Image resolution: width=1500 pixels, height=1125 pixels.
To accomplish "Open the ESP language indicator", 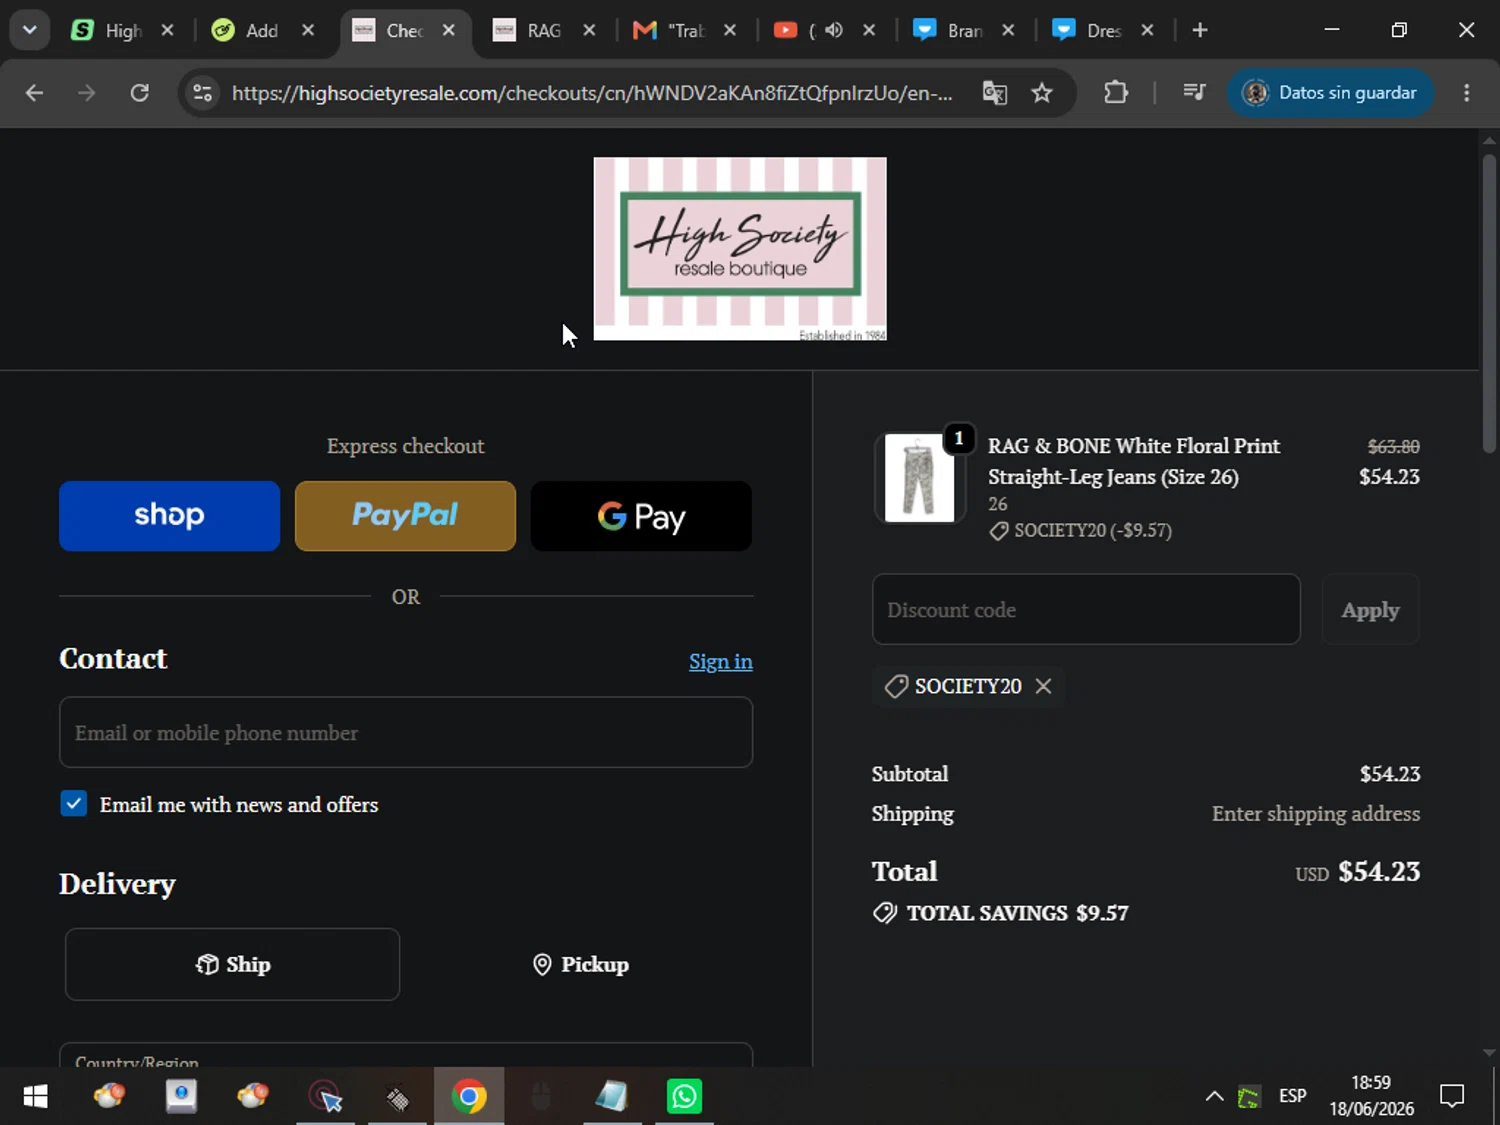I will click(1292, 1097).
